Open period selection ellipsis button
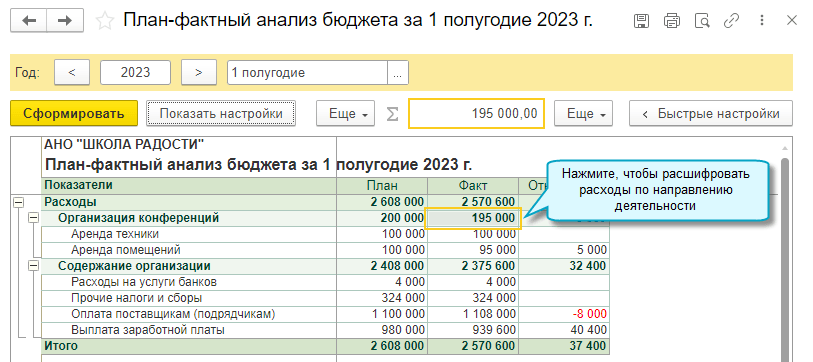813x362 pixels. point(398,73)
